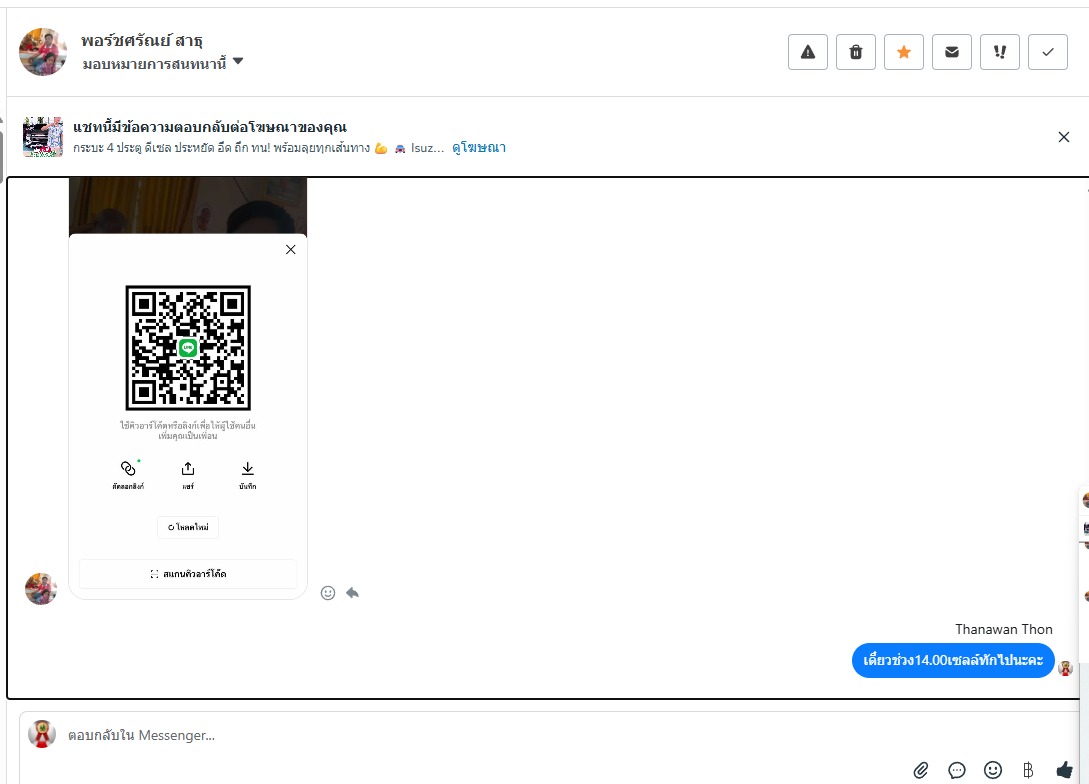The image size is (1089, 784).
Task: Click page avatar beside reply field
Action: [x=42, y=734]
